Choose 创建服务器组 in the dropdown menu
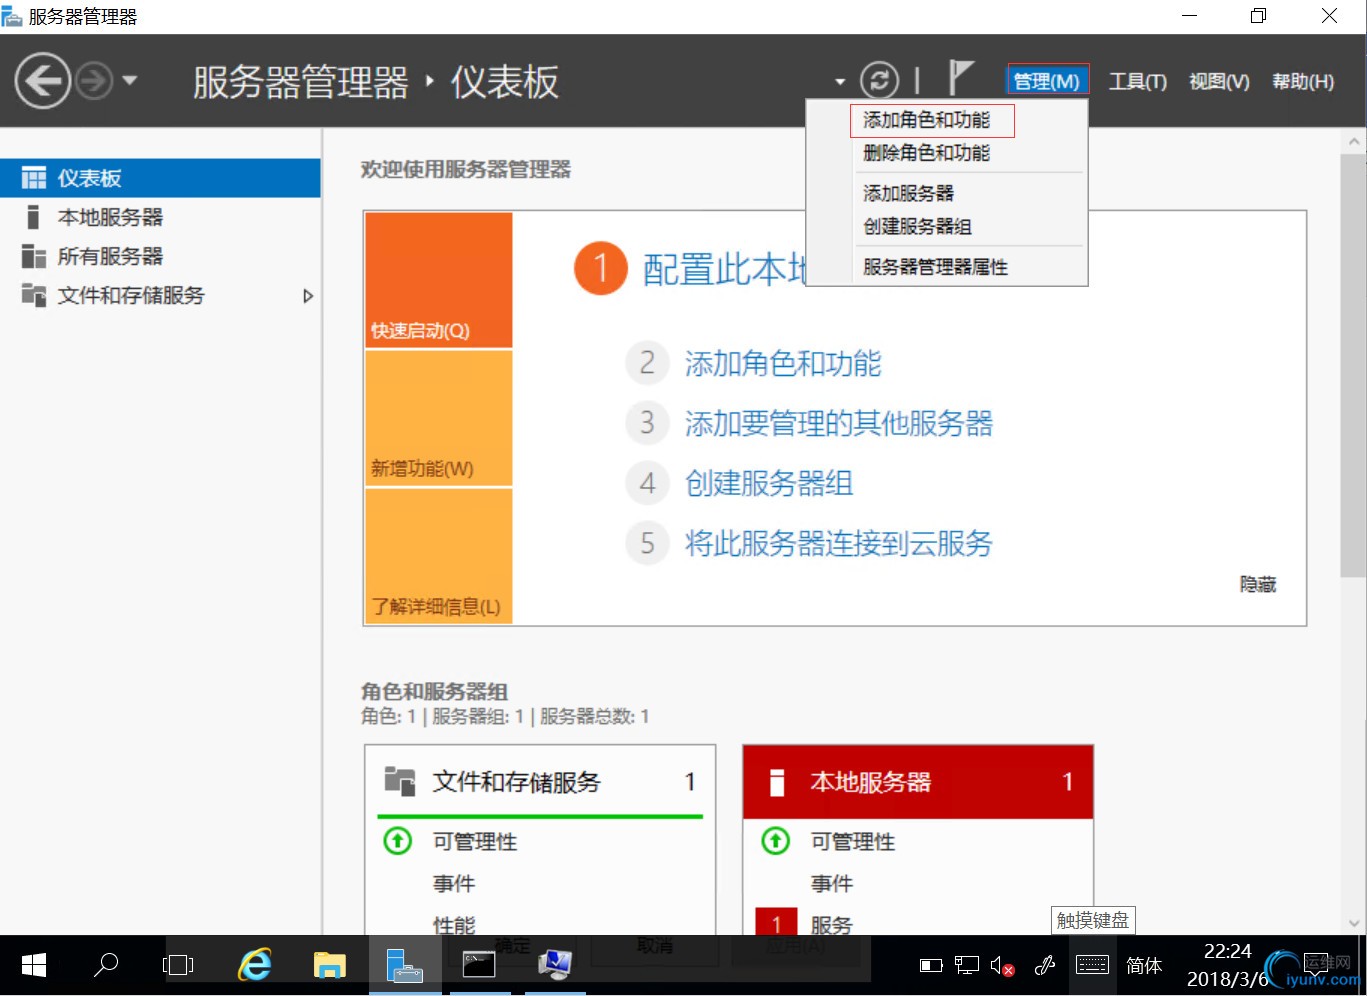Viewport: 1367px width, 996px height. point(918,226)
